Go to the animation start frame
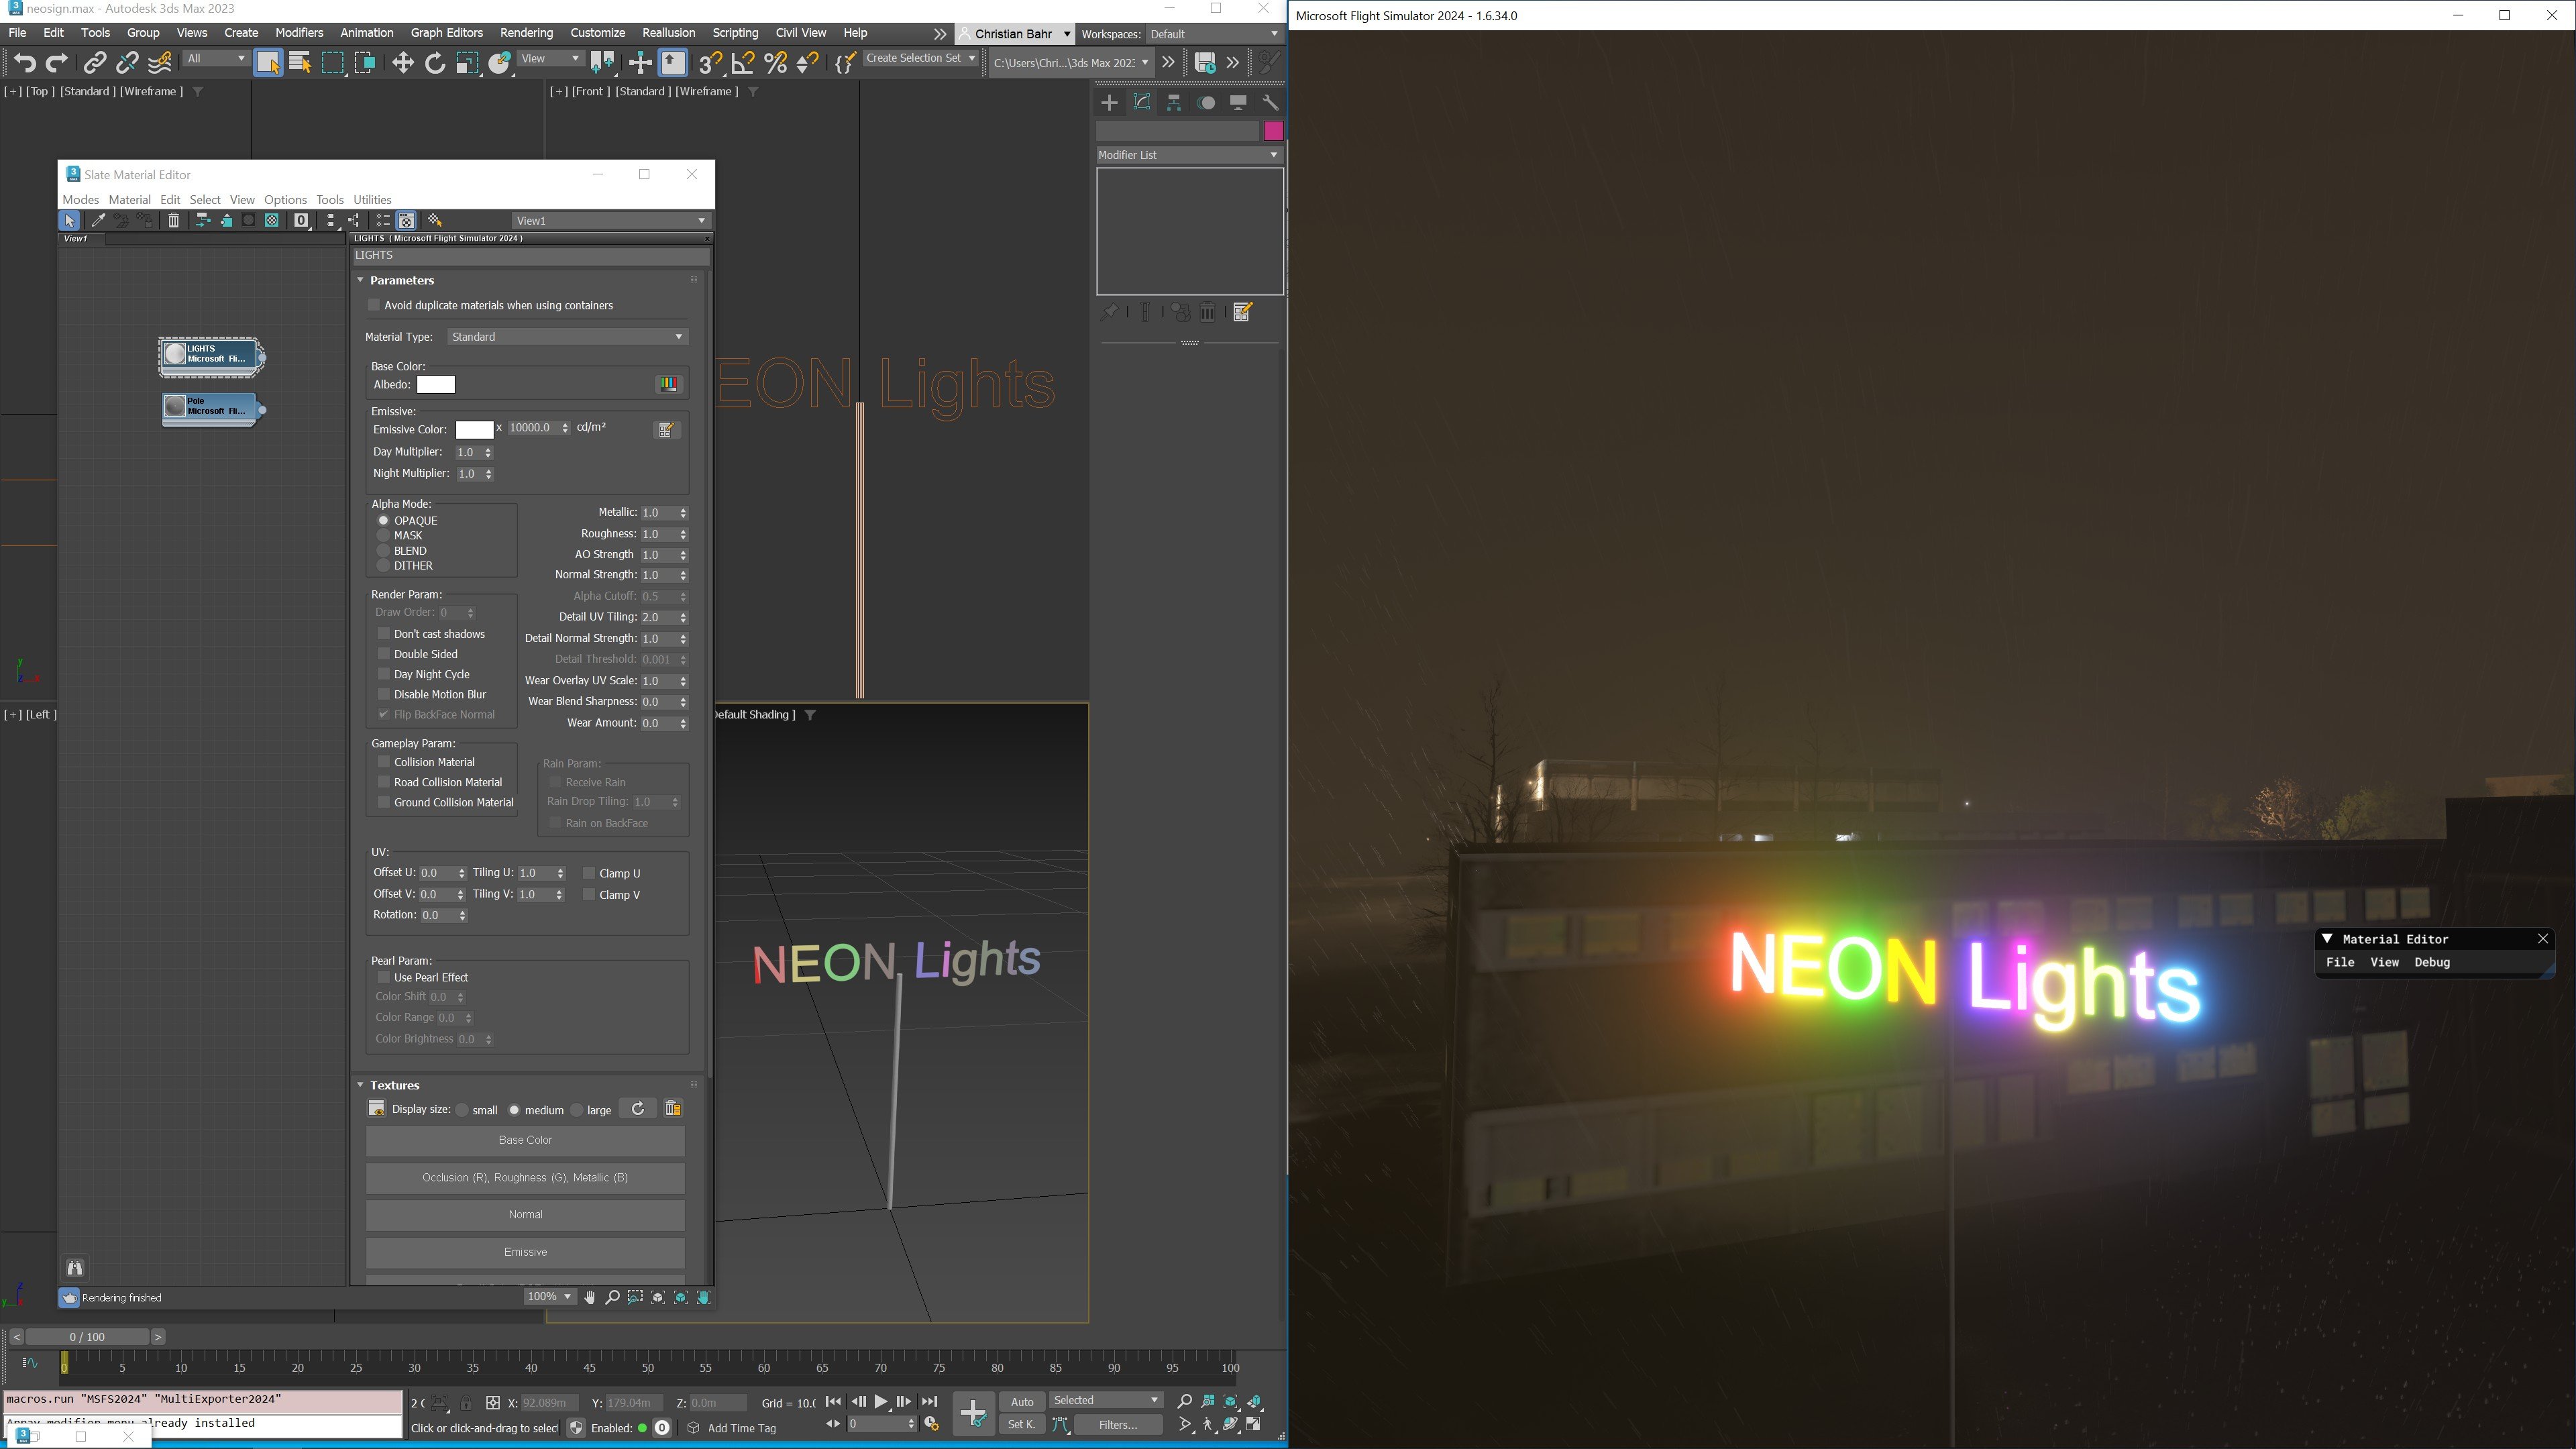Viewport: 2576px width, 1449px height. coord(833,1401)
